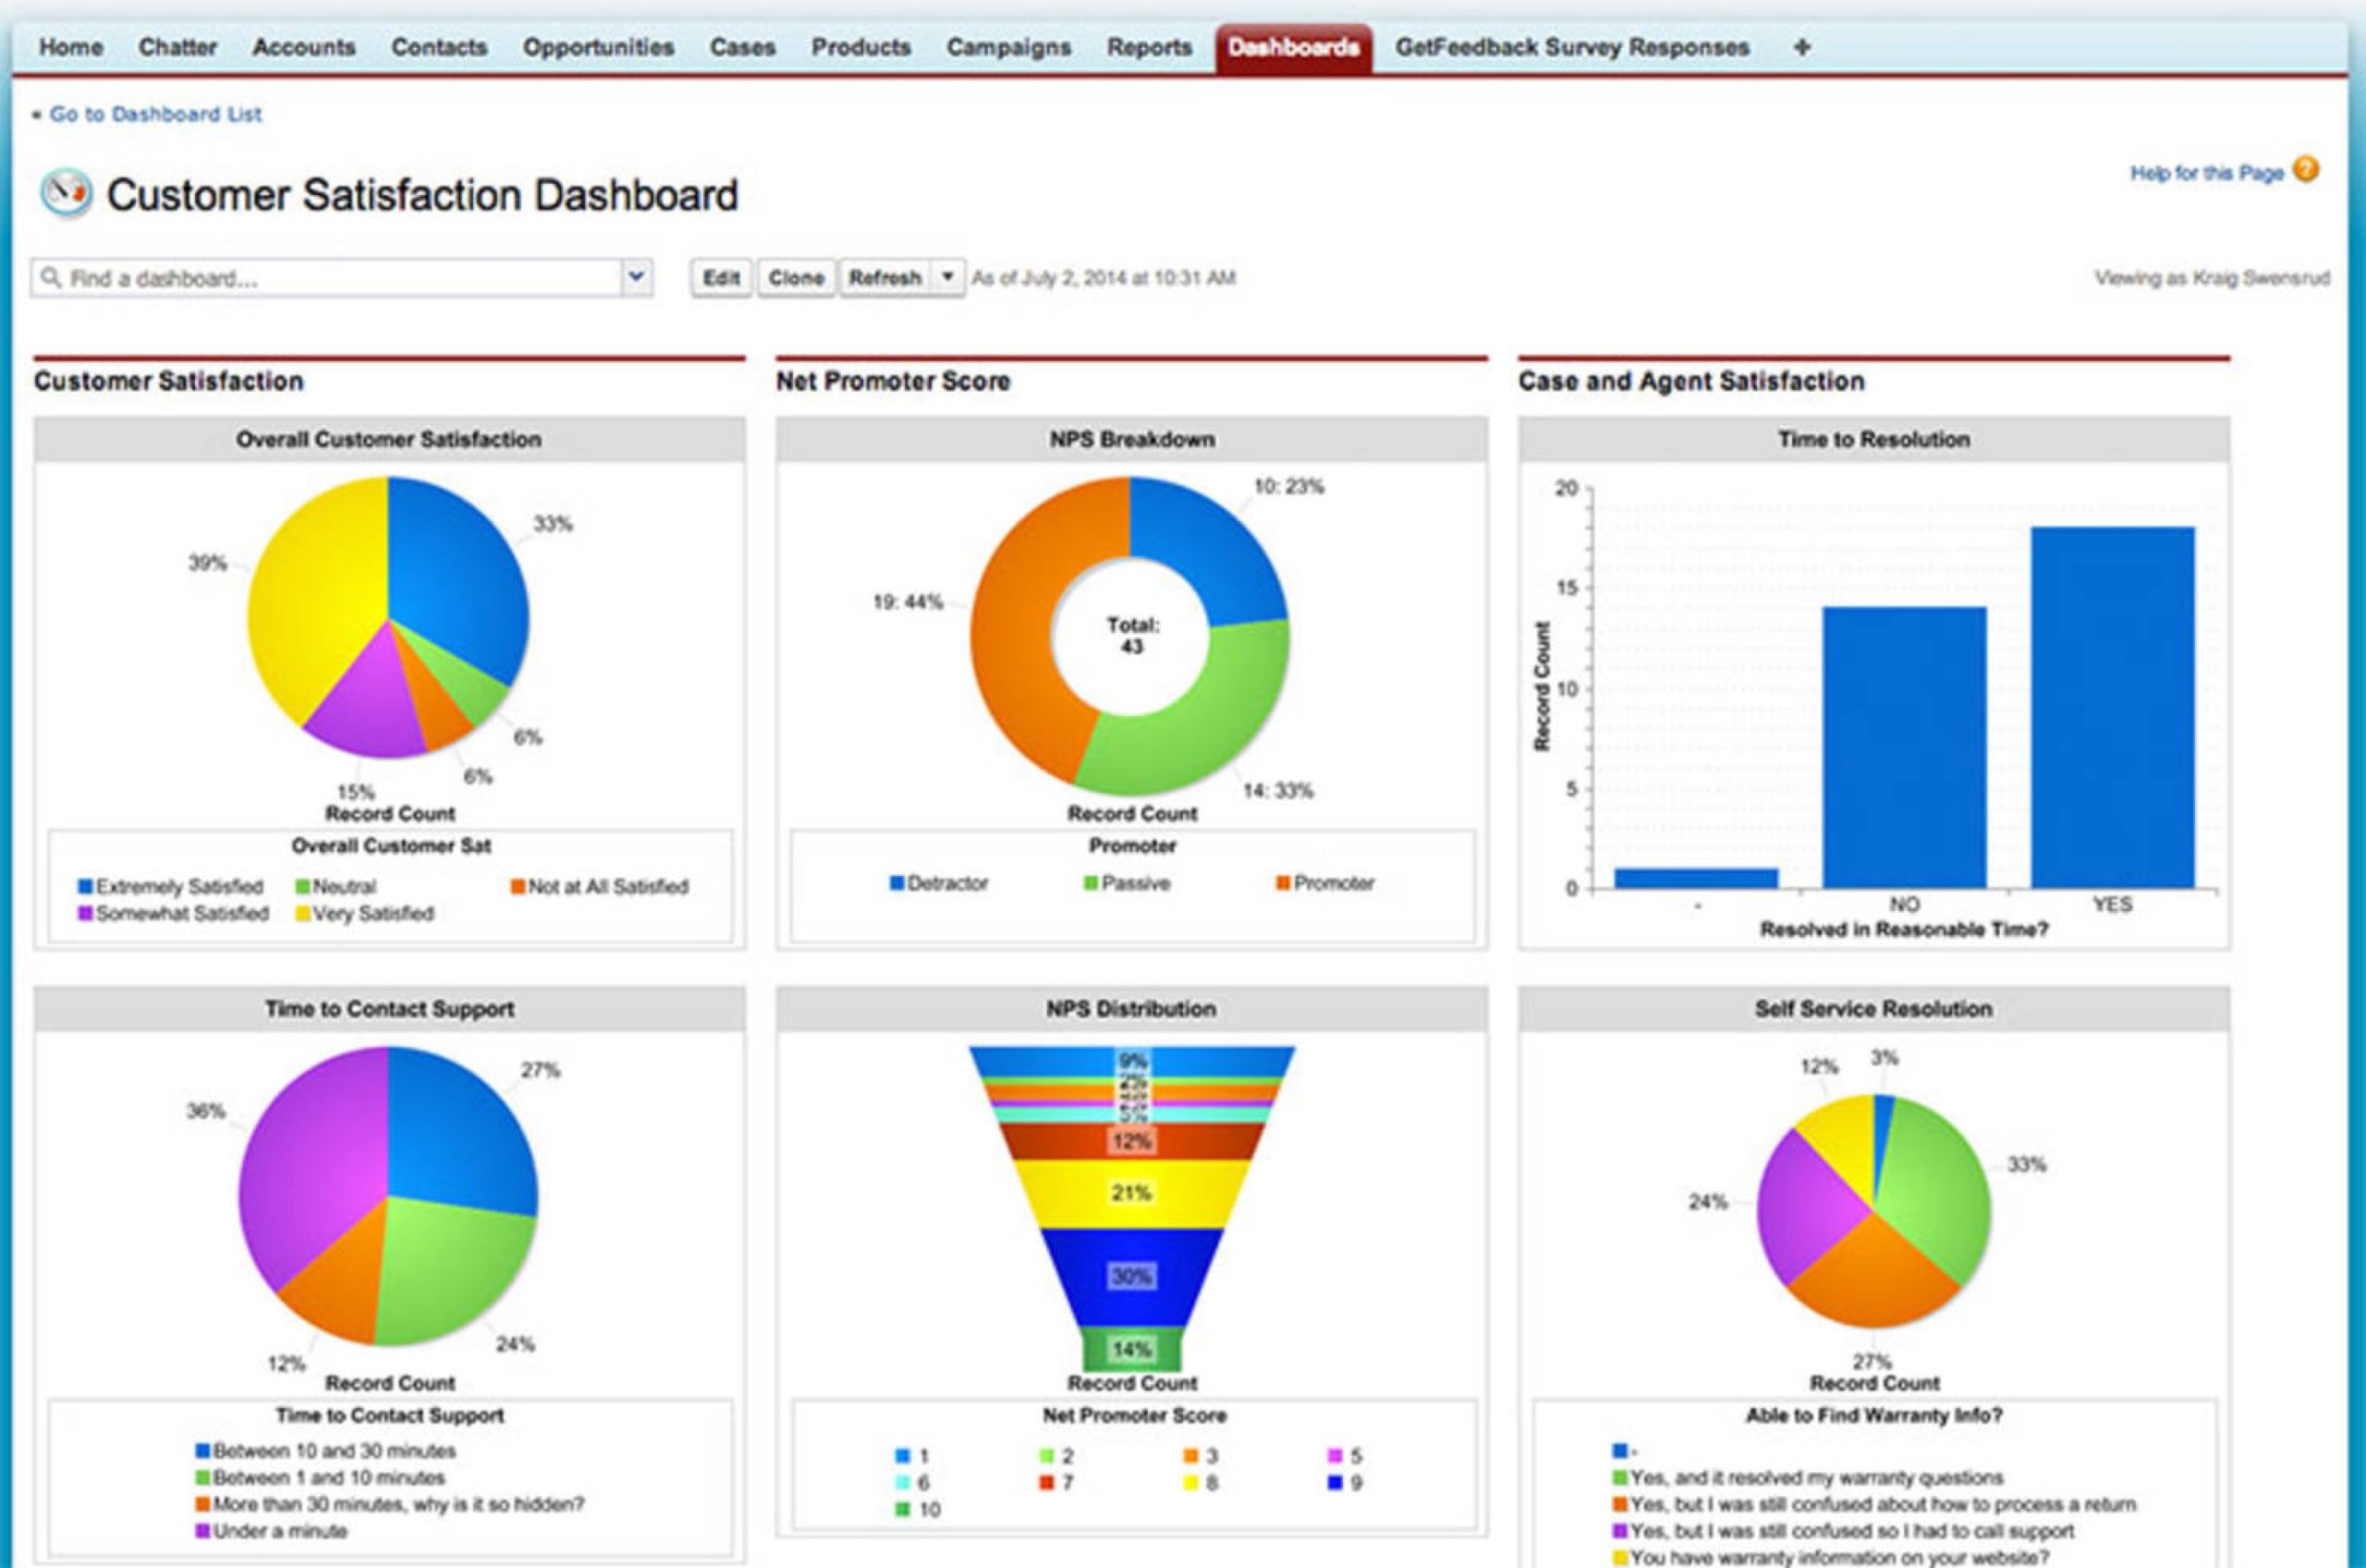
Task: Click the magnifier icon in dashboard search
Action: [x=51, y=277]
